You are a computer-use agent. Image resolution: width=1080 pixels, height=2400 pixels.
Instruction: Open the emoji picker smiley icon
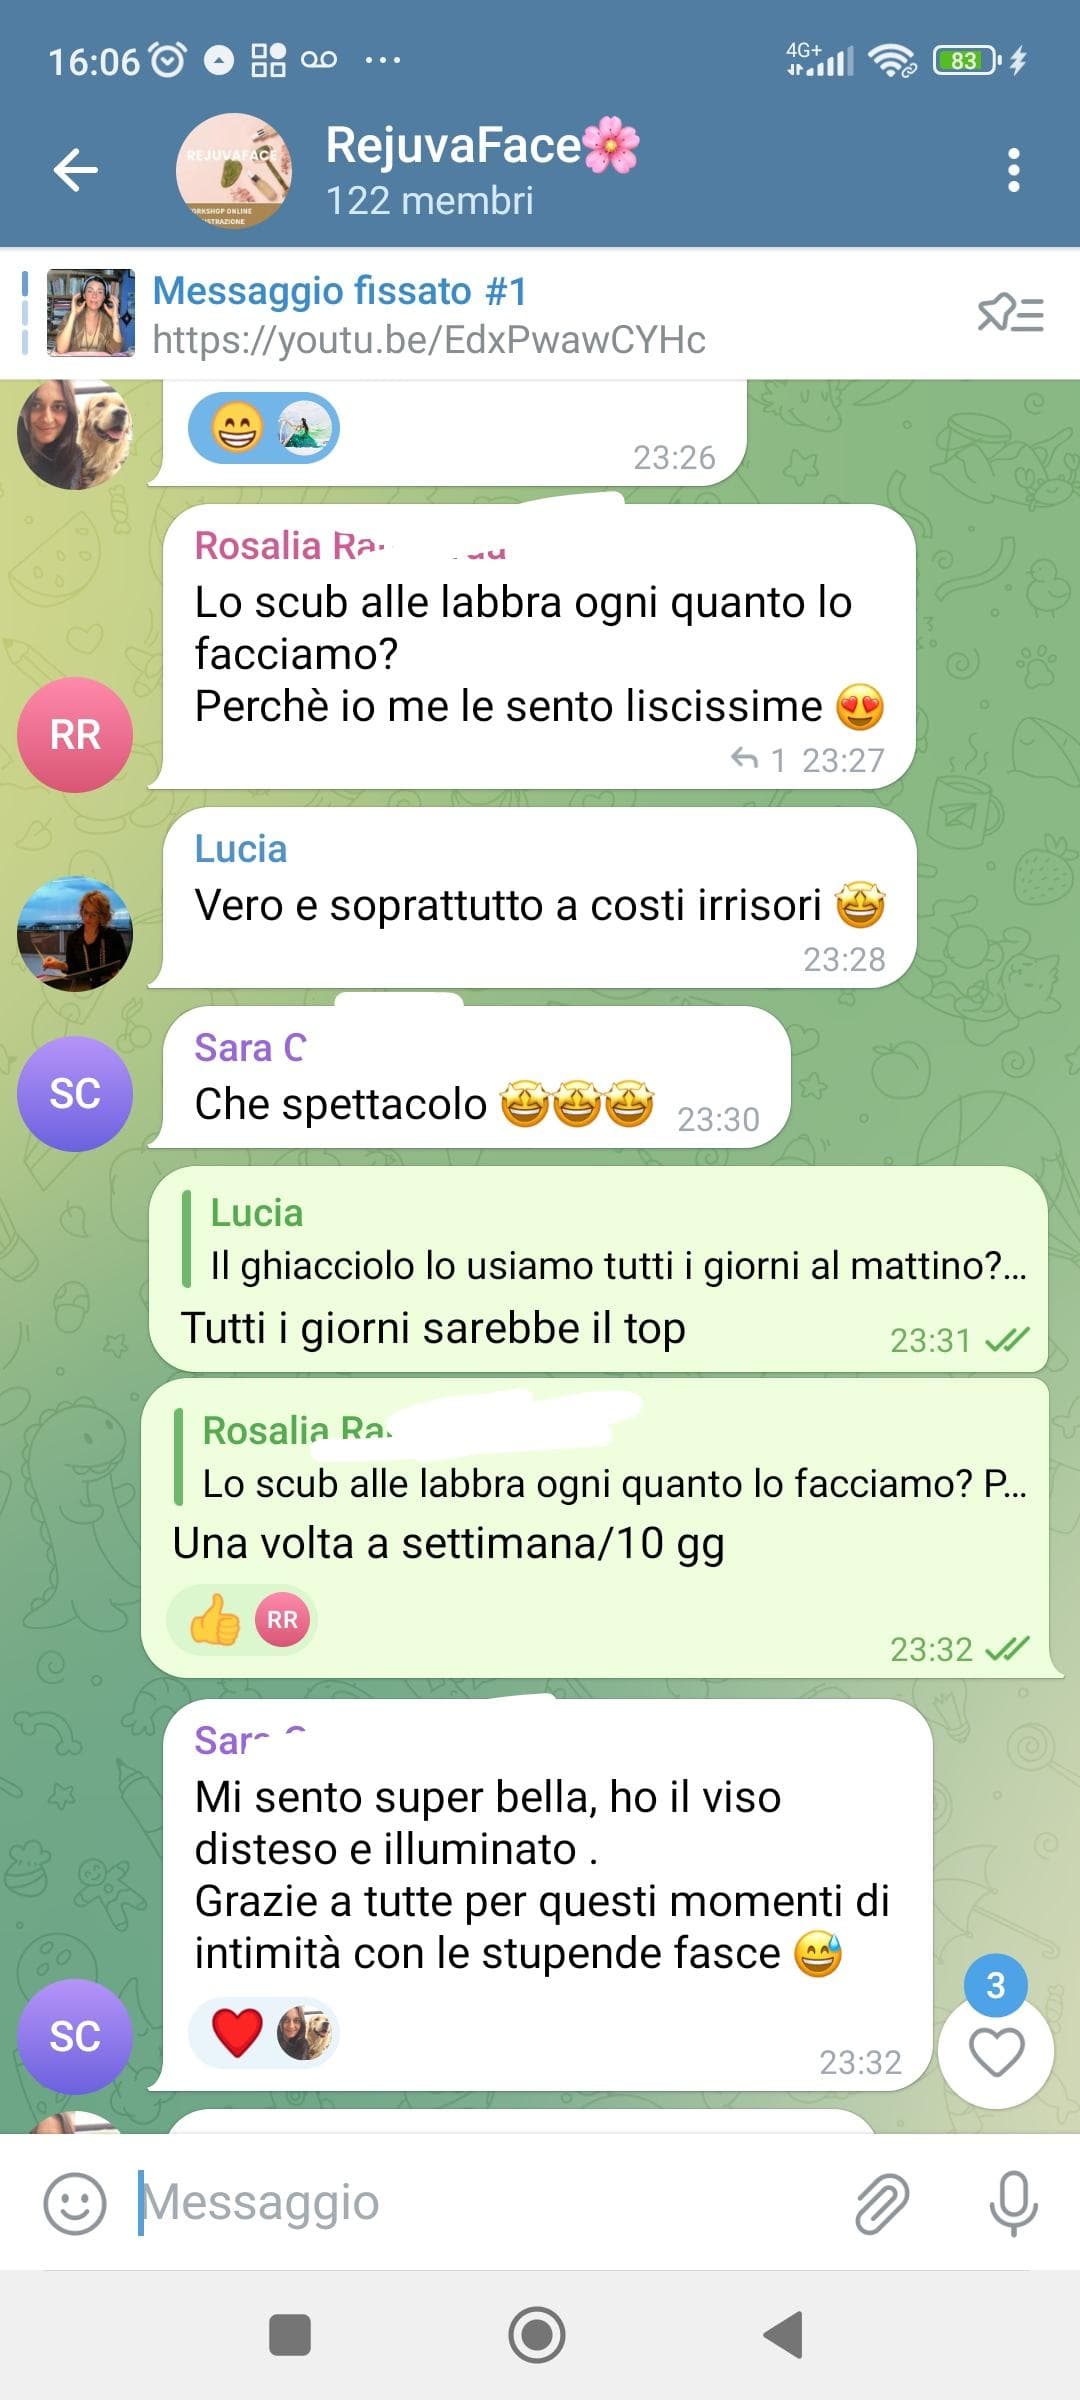click(75, 2203)
